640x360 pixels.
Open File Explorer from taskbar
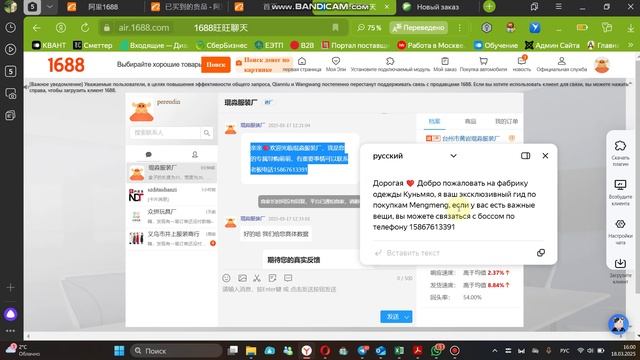[x=251, y=351]
